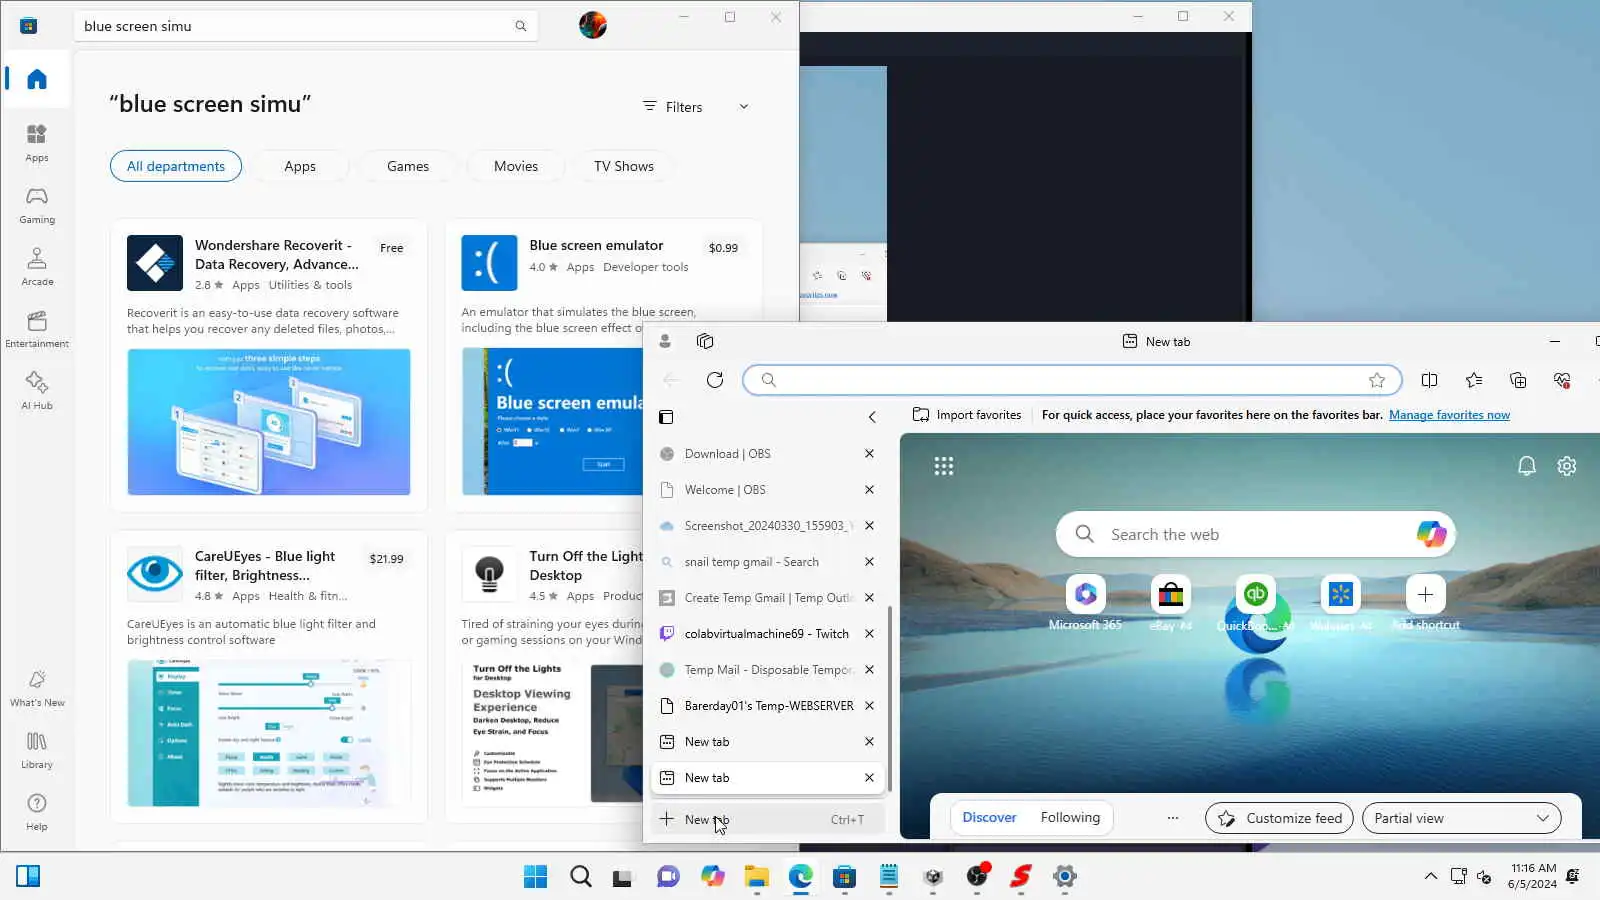
Task: Close the Barerday01's Temp-WEBSERVER tab
Action: 869,706
